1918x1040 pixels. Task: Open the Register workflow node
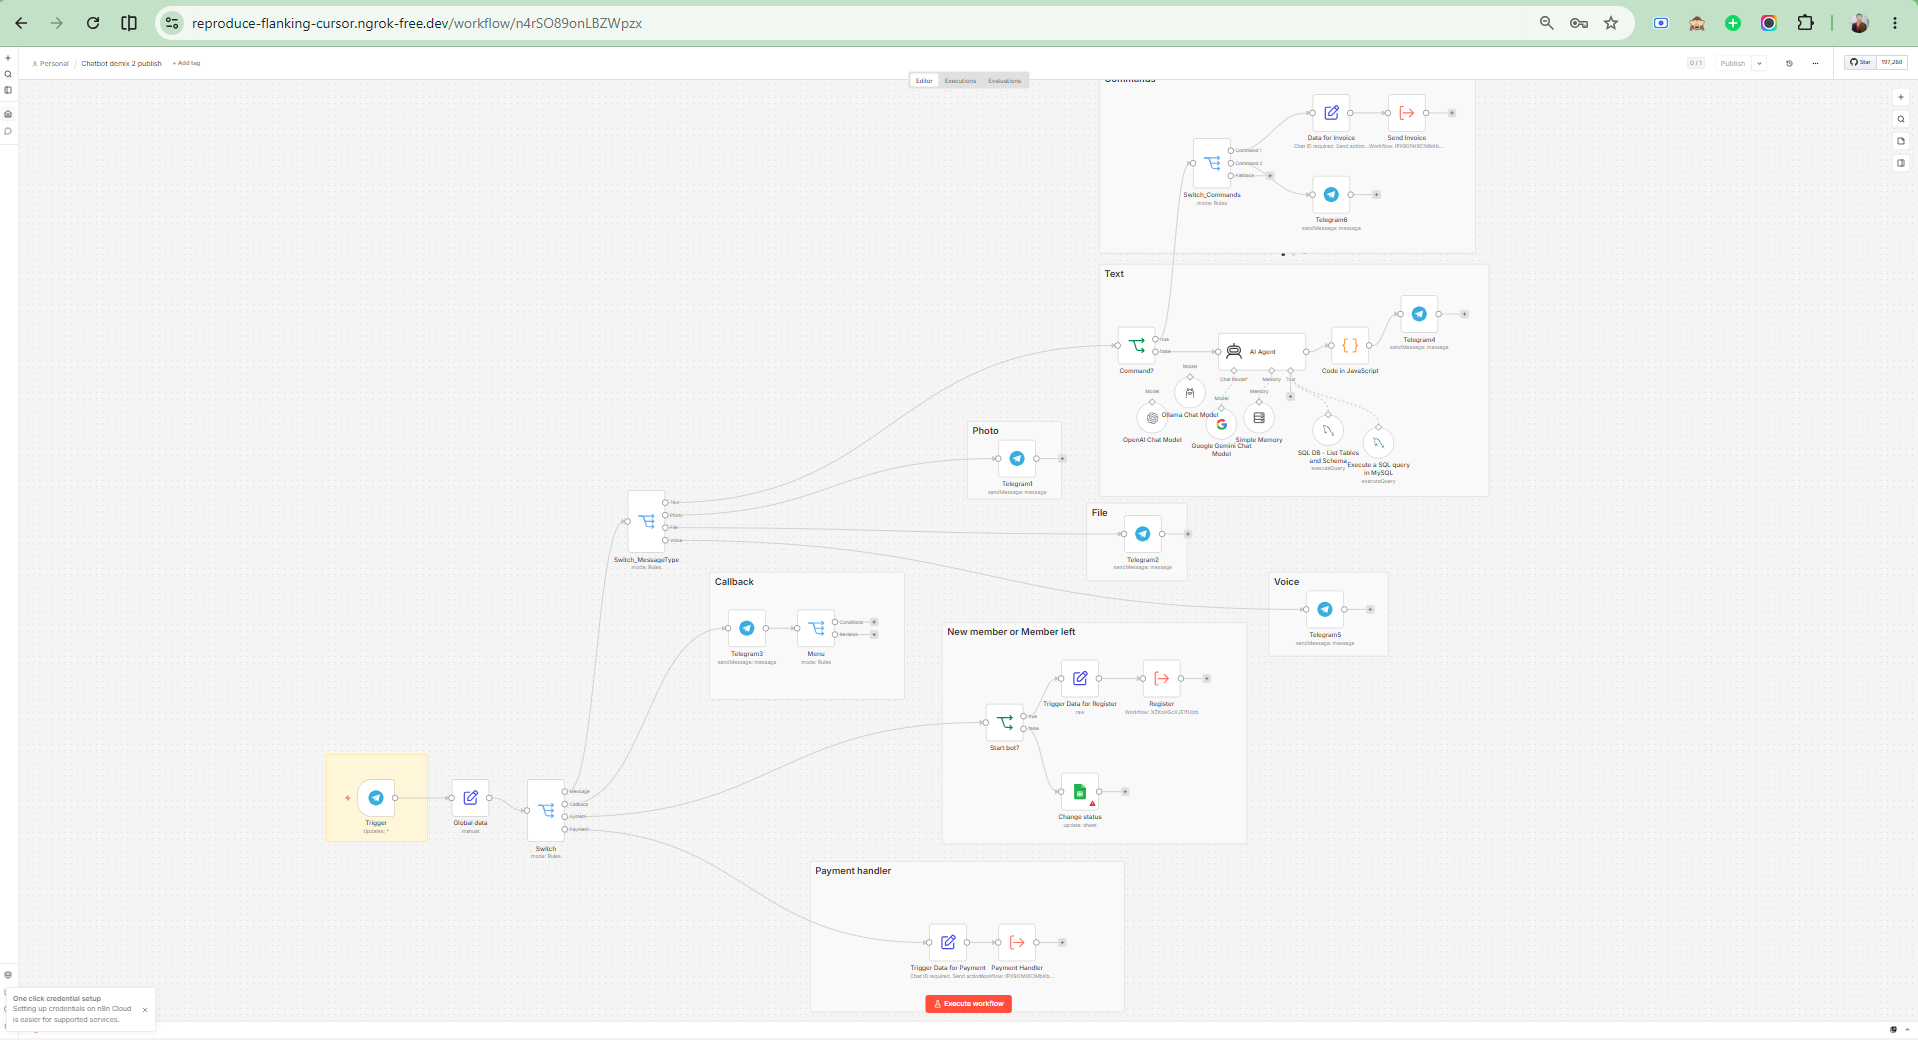coord(1162,678)
